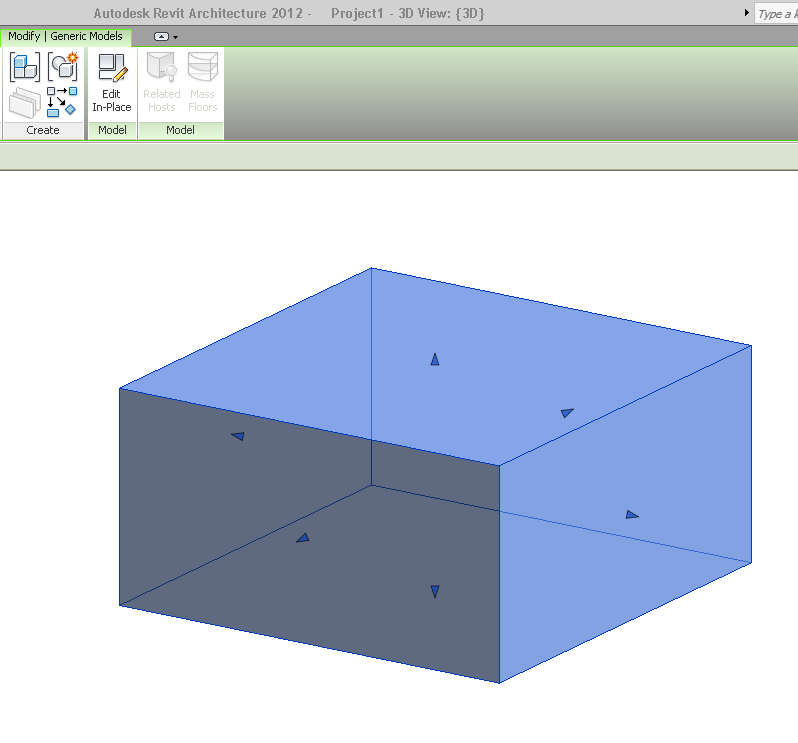Open Edit In-Place for the model
This screenshot has width=798, height=743.
[x=112, y=83]
